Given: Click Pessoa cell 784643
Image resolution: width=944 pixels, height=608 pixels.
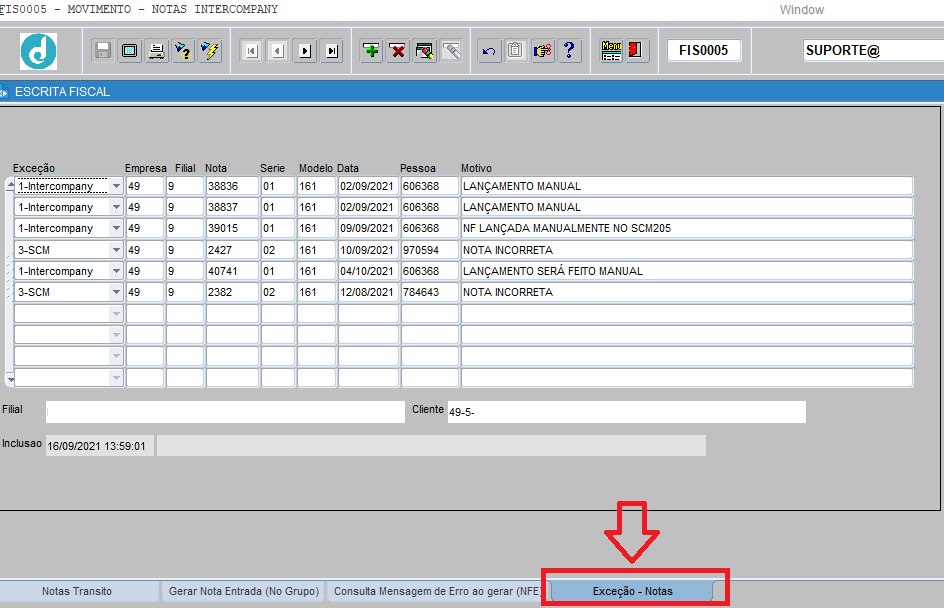Looking at the screenshot, I should point(429,292).
